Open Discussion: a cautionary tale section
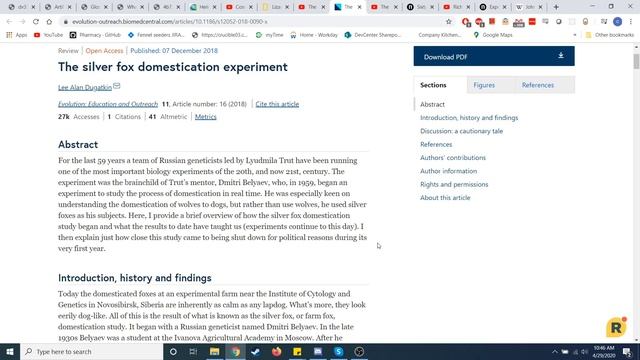This screenshot has height=360, width=640. click(461, 131)
